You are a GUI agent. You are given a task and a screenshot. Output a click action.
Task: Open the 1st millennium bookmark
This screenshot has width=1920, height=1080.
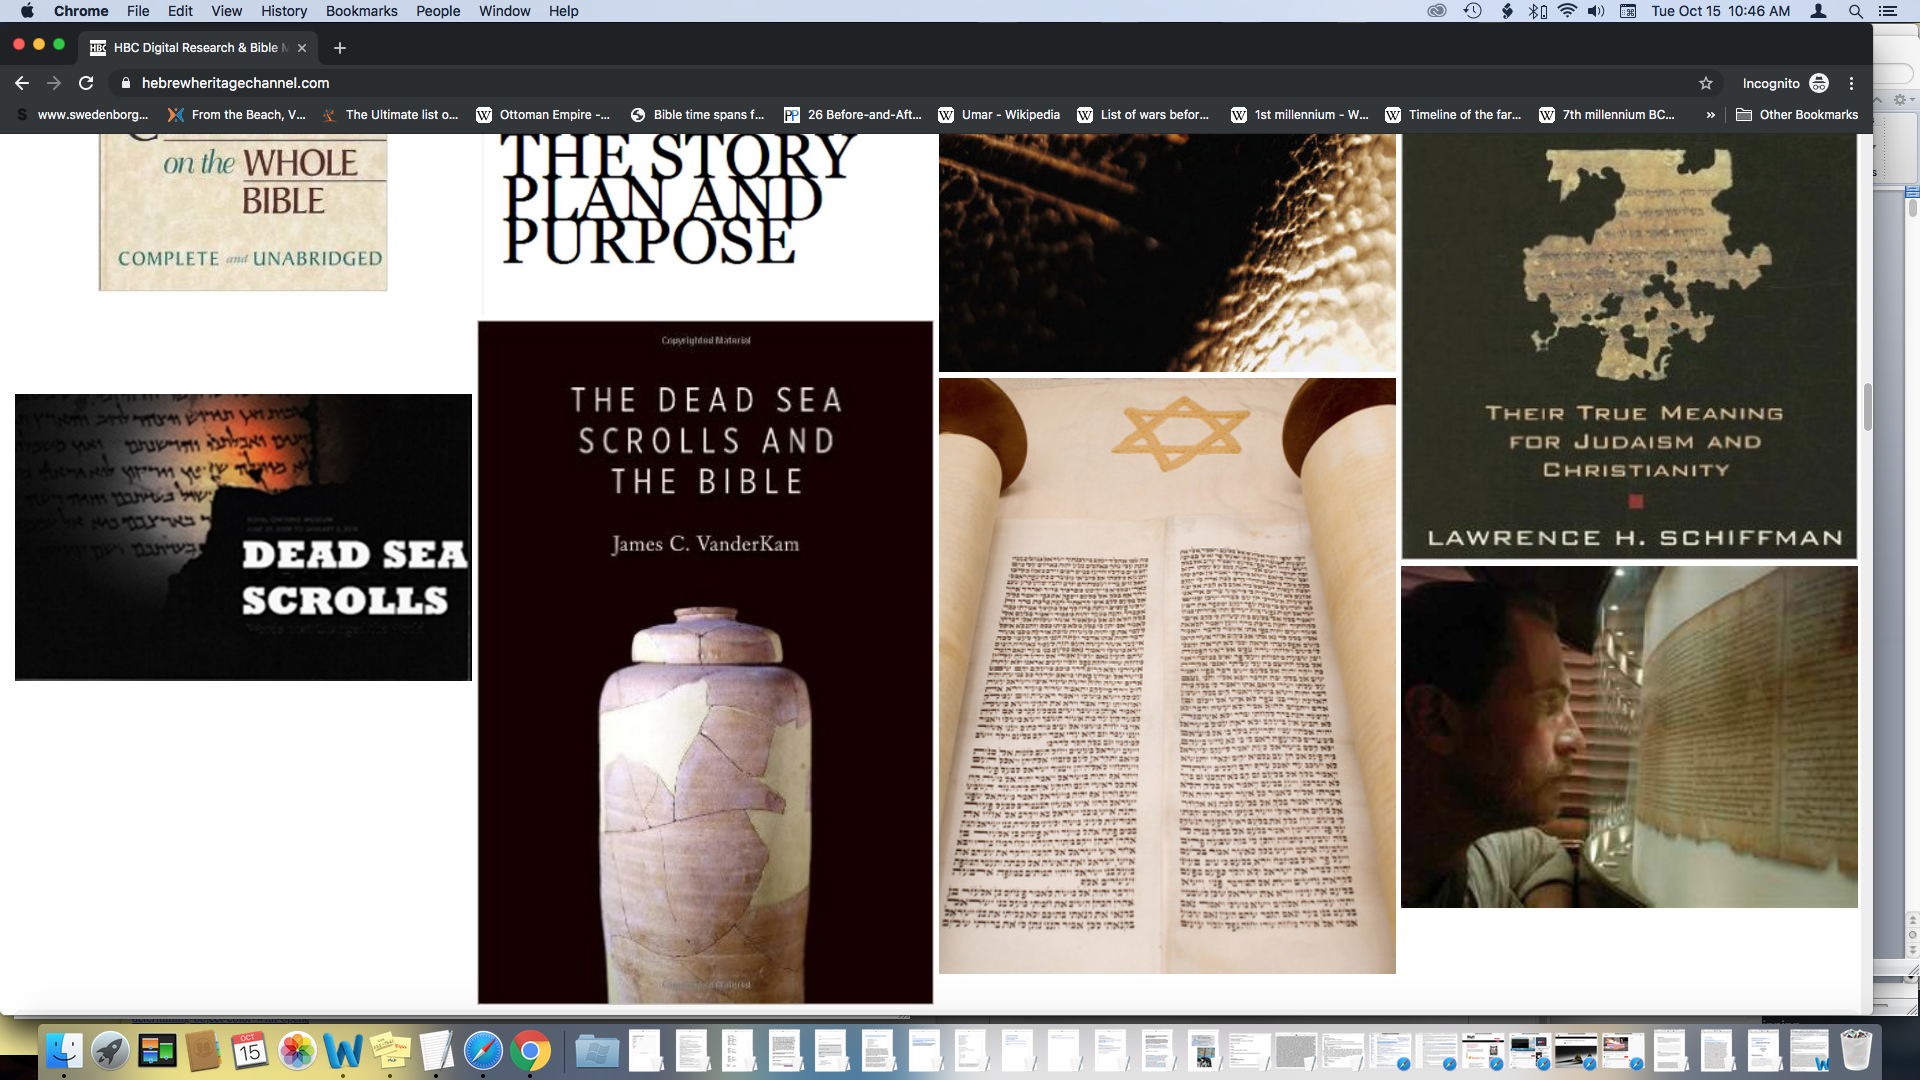(1300, 115)
